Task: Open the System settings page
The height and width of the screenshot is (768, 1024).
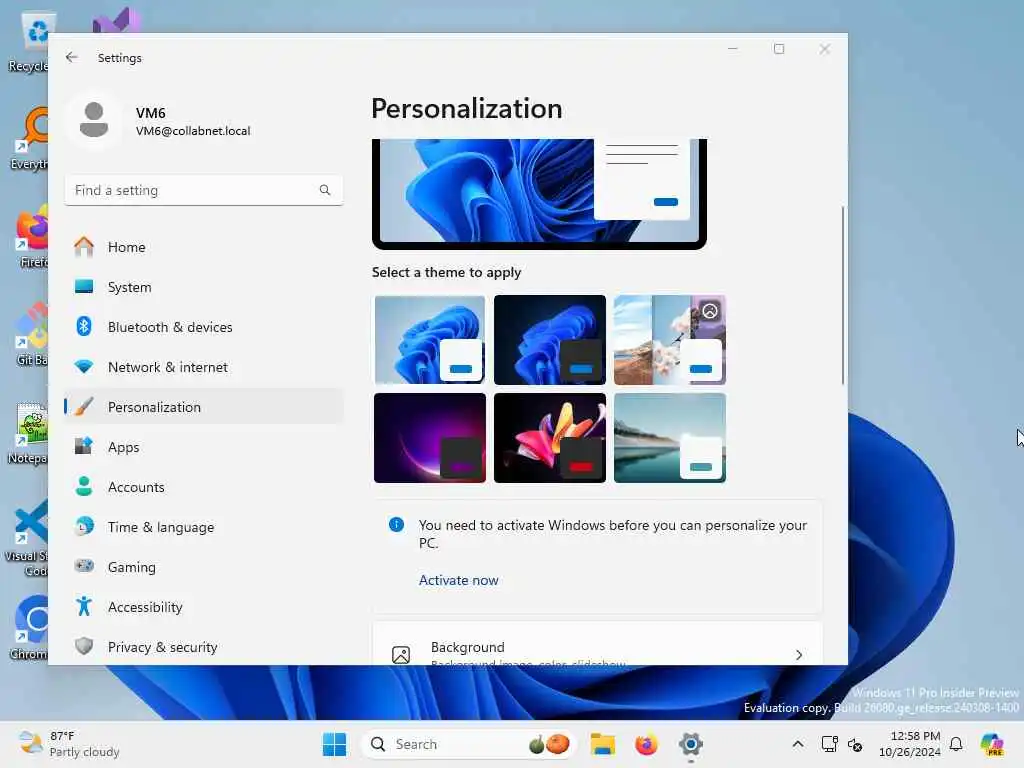Action: (204, 287)
